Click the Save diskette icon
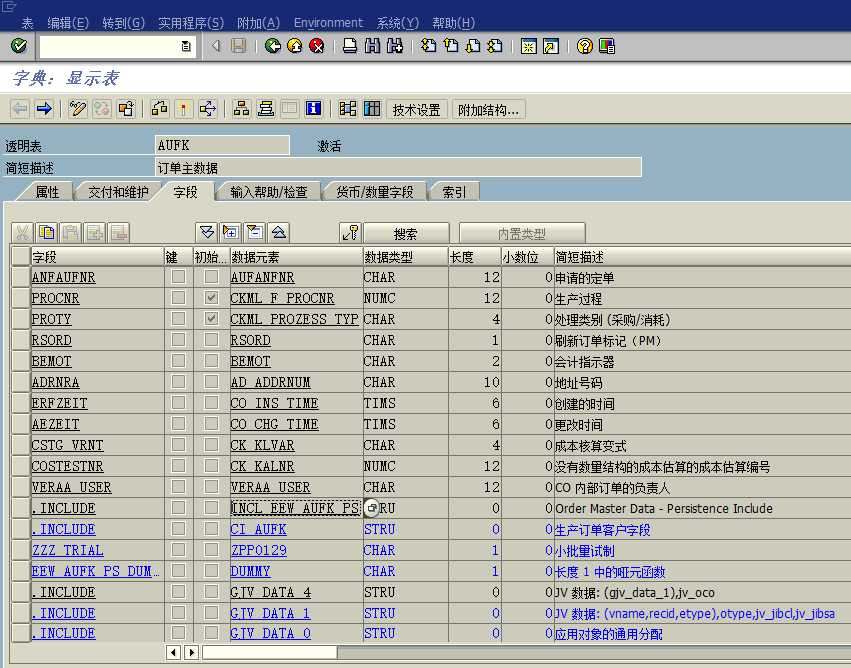Image resolution: width=851 pixels, height=668 pixels. (x=239, y=46)
